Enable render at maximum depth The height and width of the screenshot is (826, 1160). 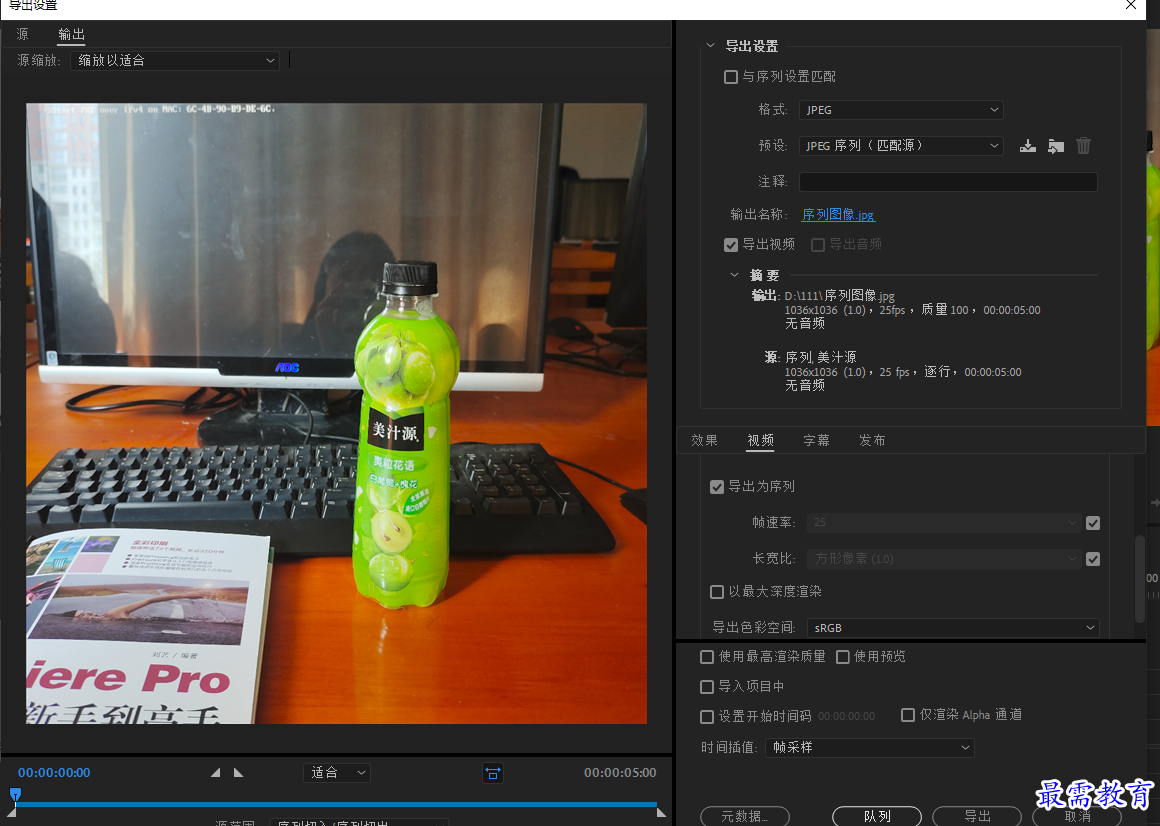[x=717, y=592]
